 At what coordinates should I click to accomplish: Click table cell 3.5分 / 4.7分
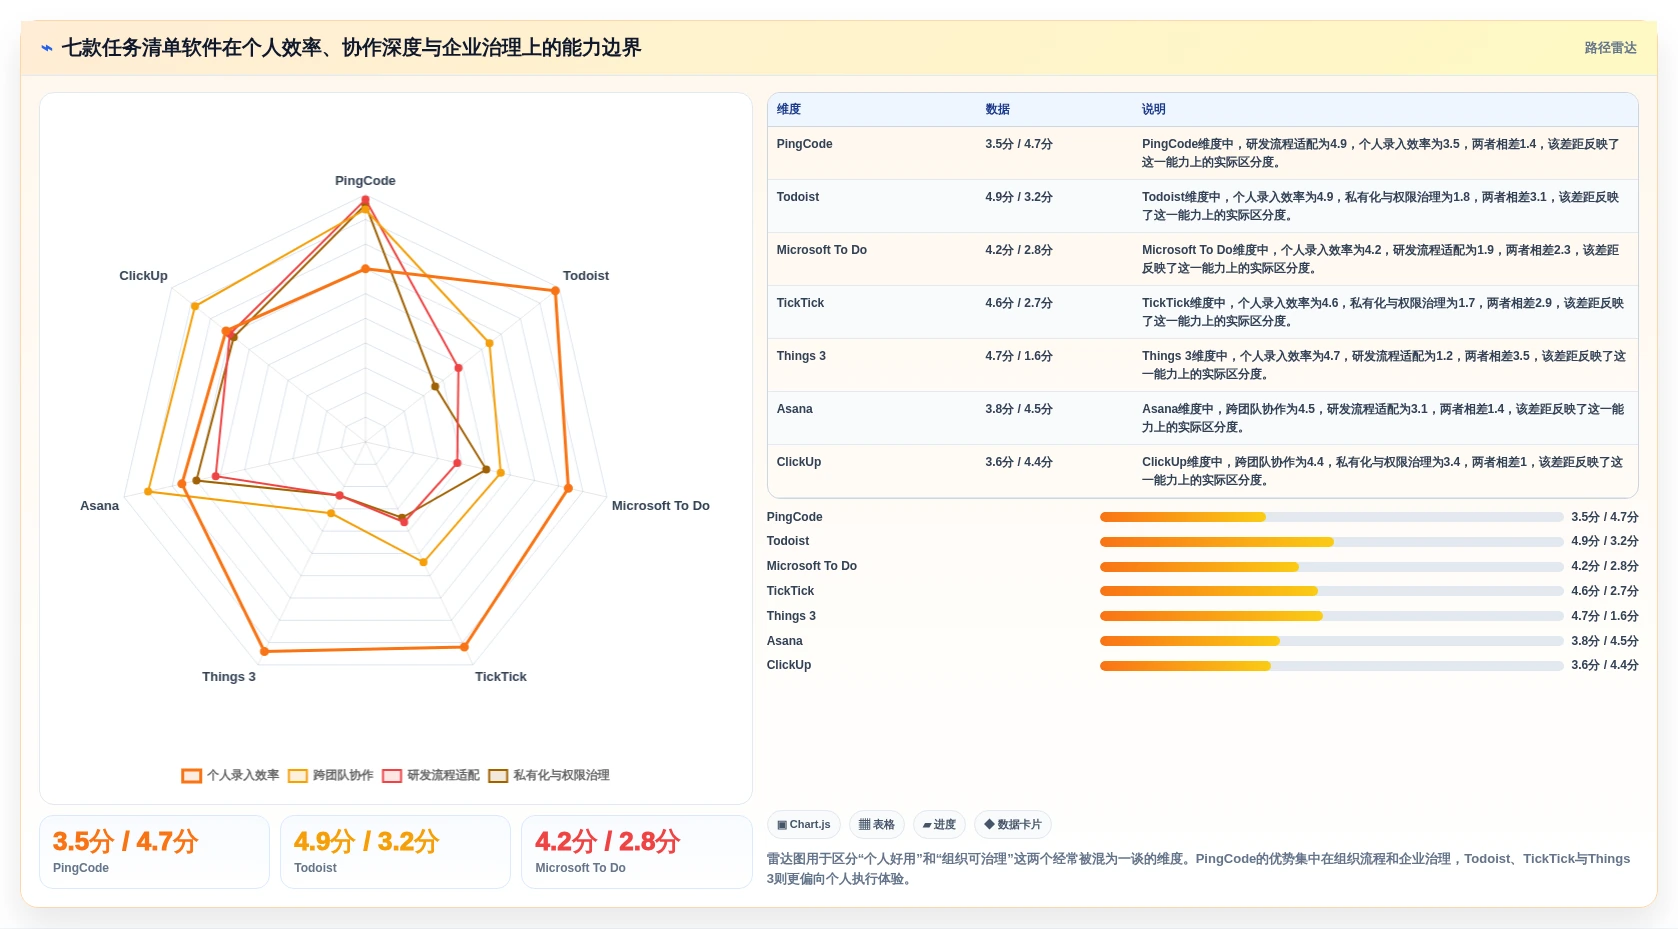point(1019,144)
